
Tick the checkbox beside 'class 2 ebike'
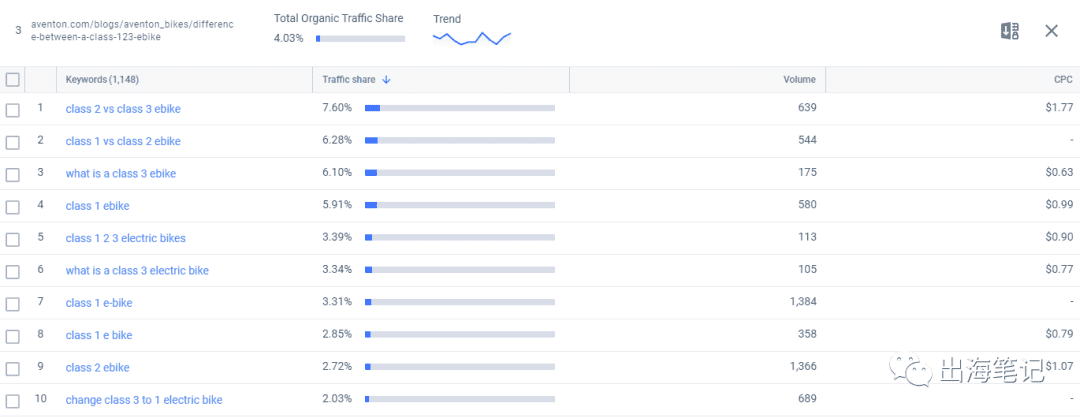tap(13, 368)
